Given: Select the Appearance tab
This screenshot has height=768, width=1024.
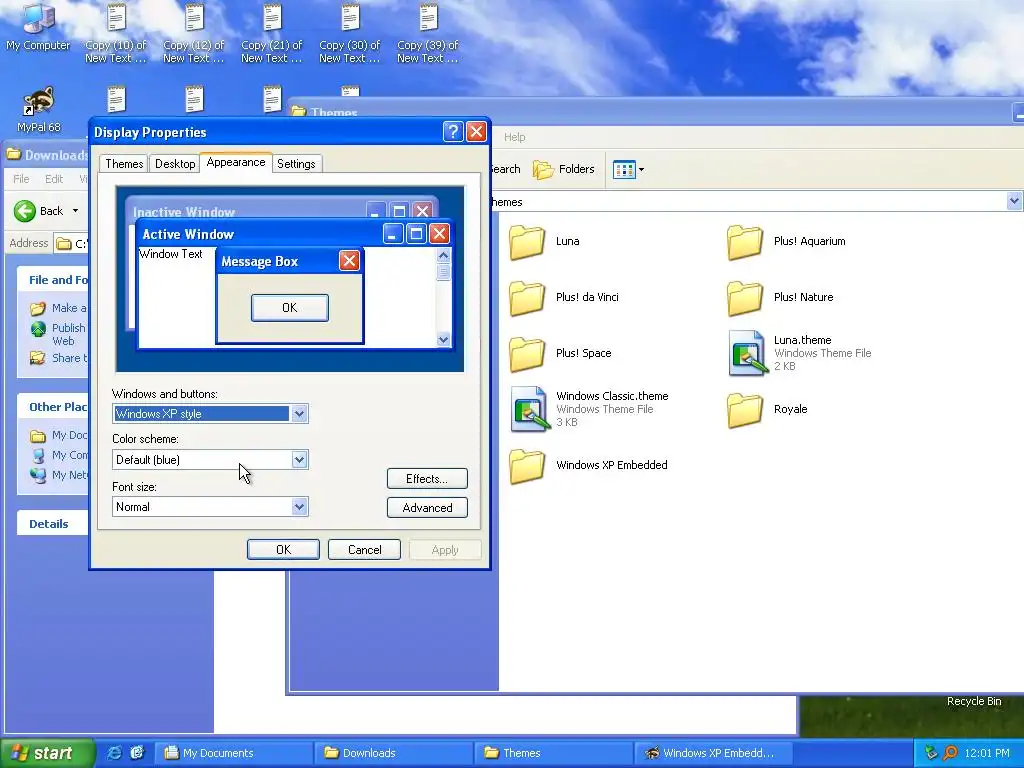Looking at the screenshot, I should pyautogui.click(x=236, y=163).
